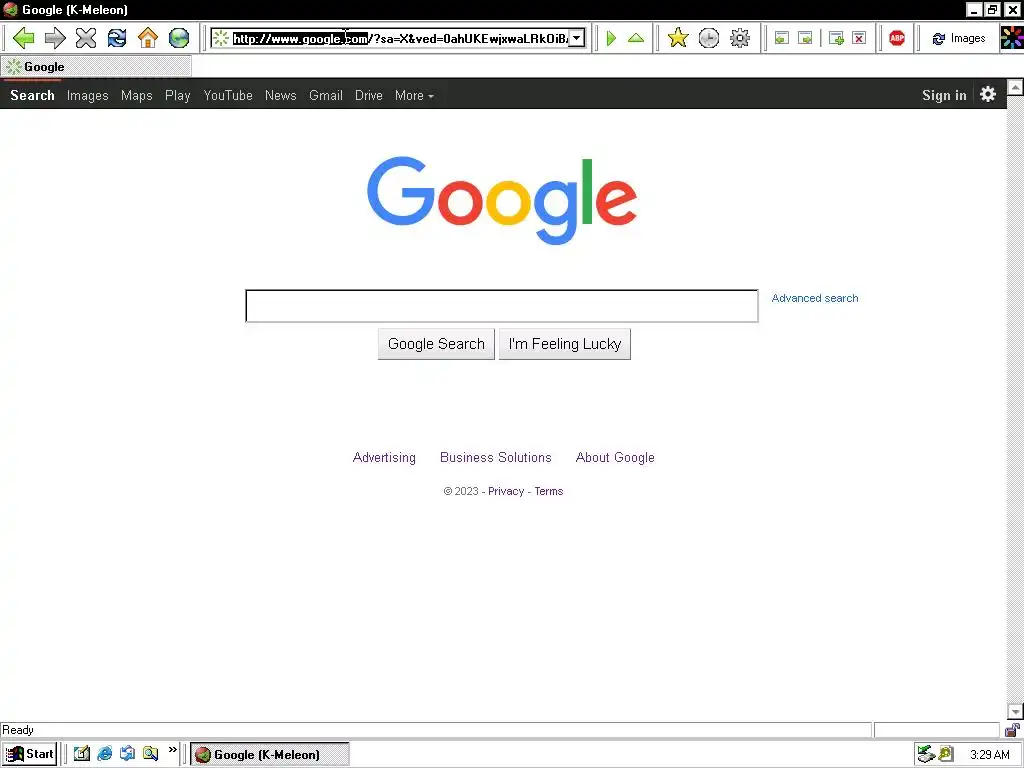Select Search in the Google top bar
This screenshot has height=768, width=1024.
coord(32,95)
